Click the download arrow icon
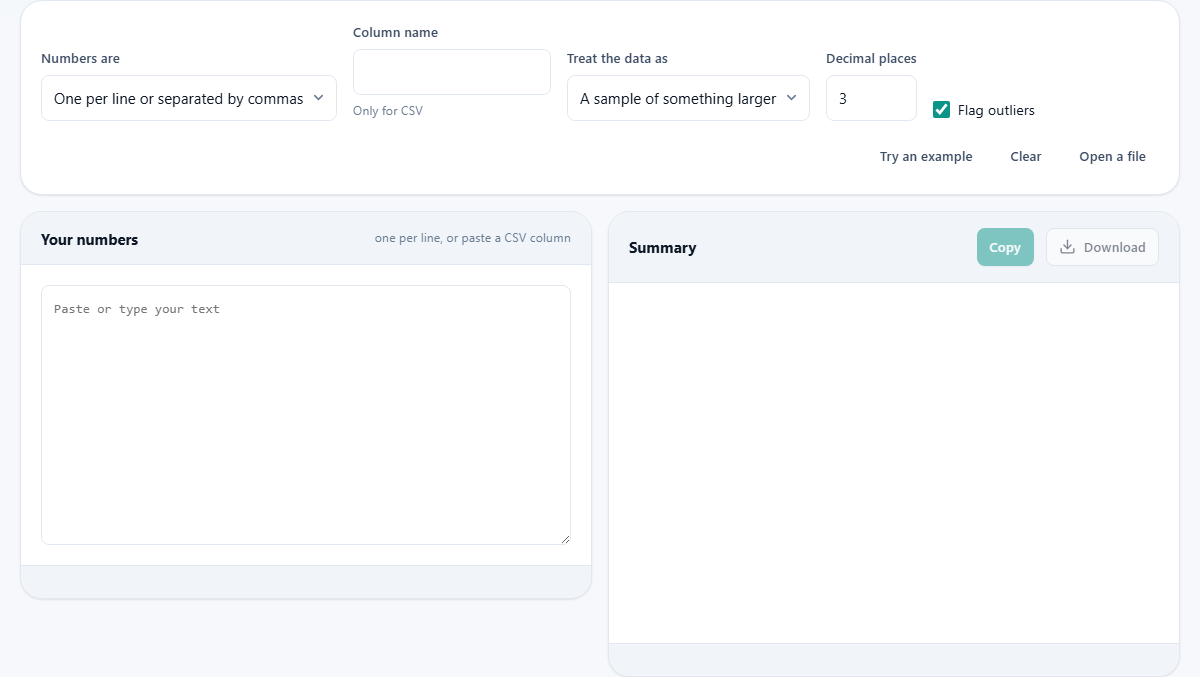 click(x=1067, y=247)
